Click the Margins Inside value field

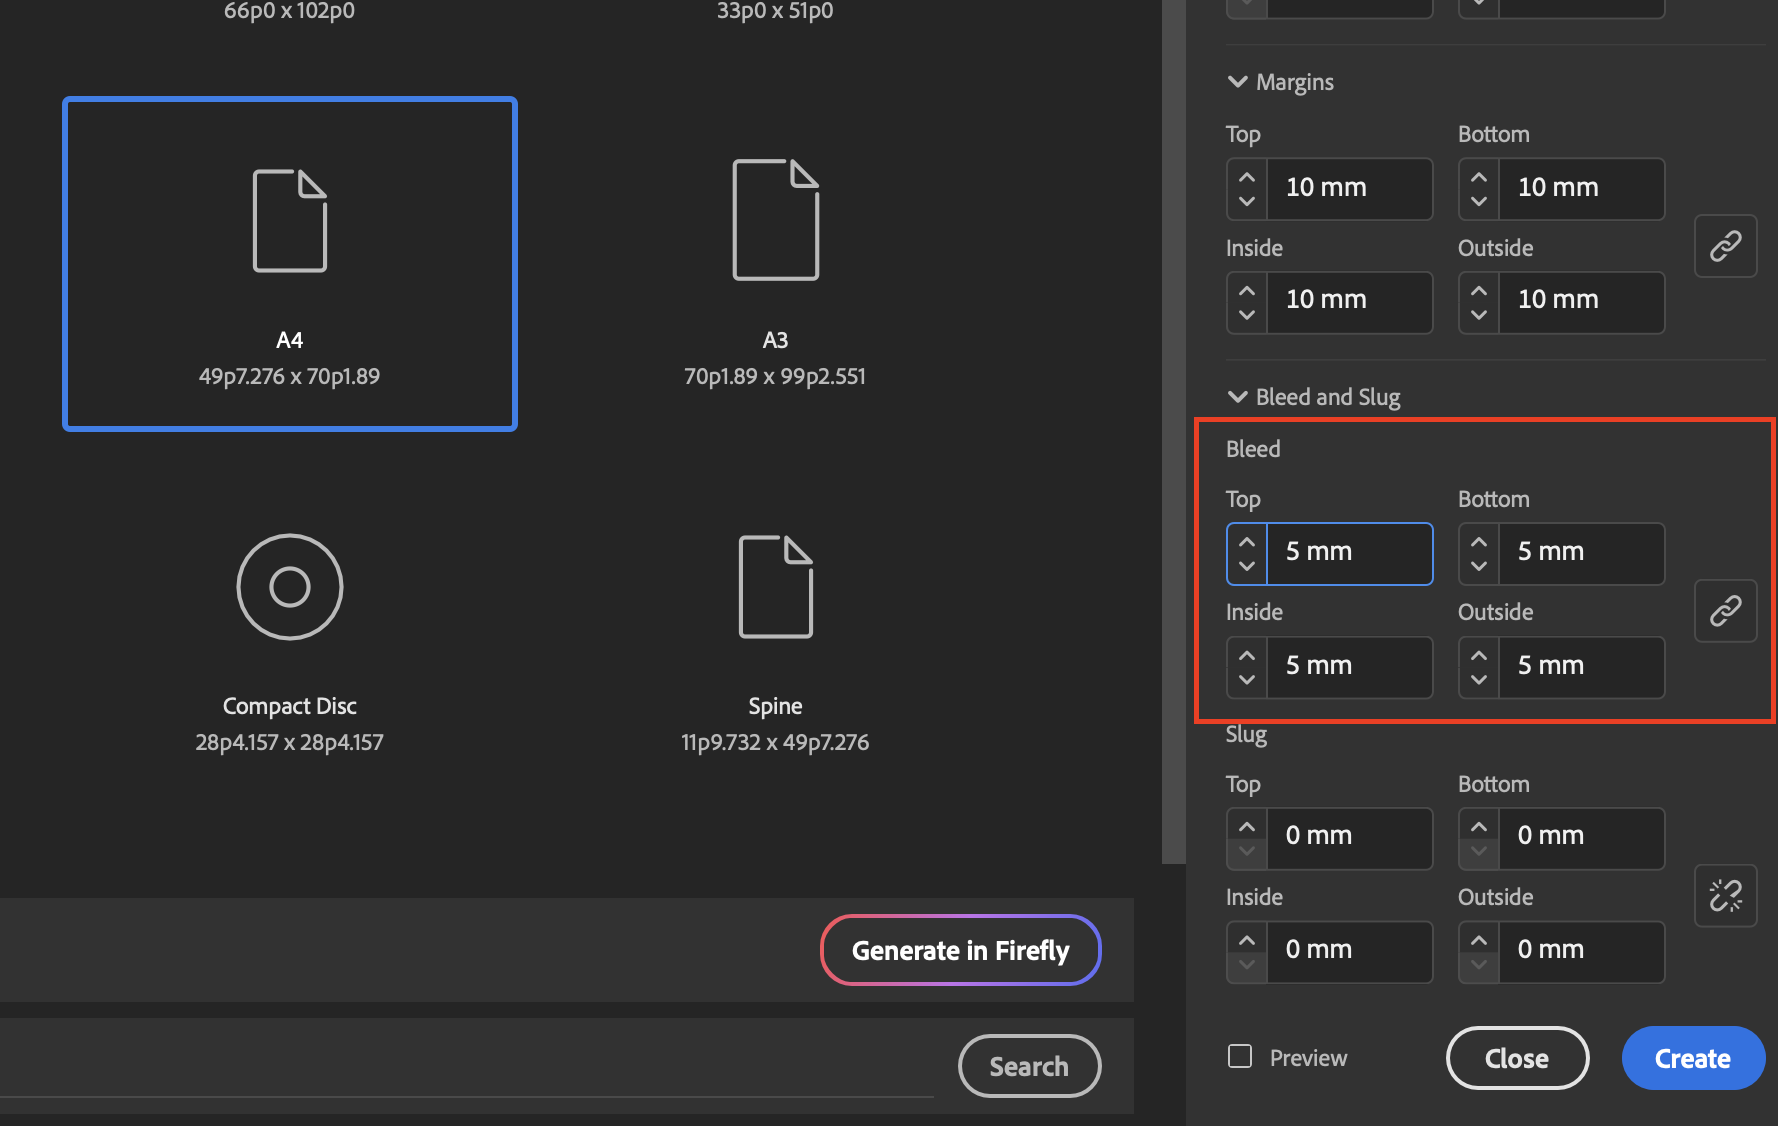1350,301
